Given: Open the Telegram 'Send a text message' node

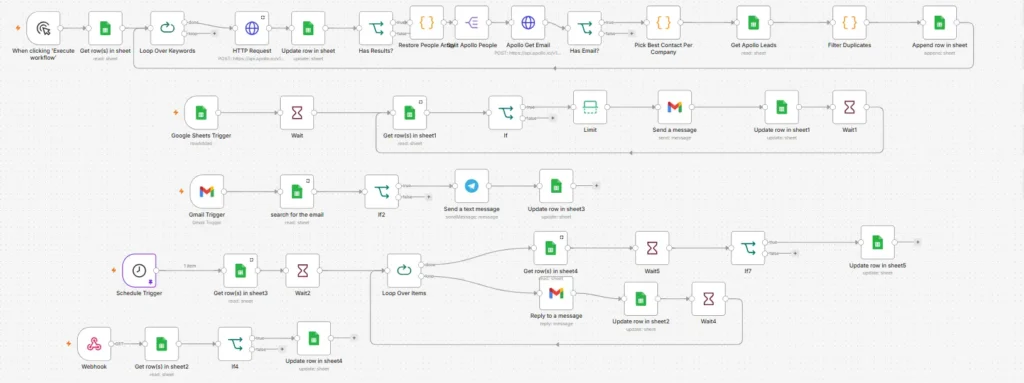Looking at the screenshot, I should click(x=472, y=186).
